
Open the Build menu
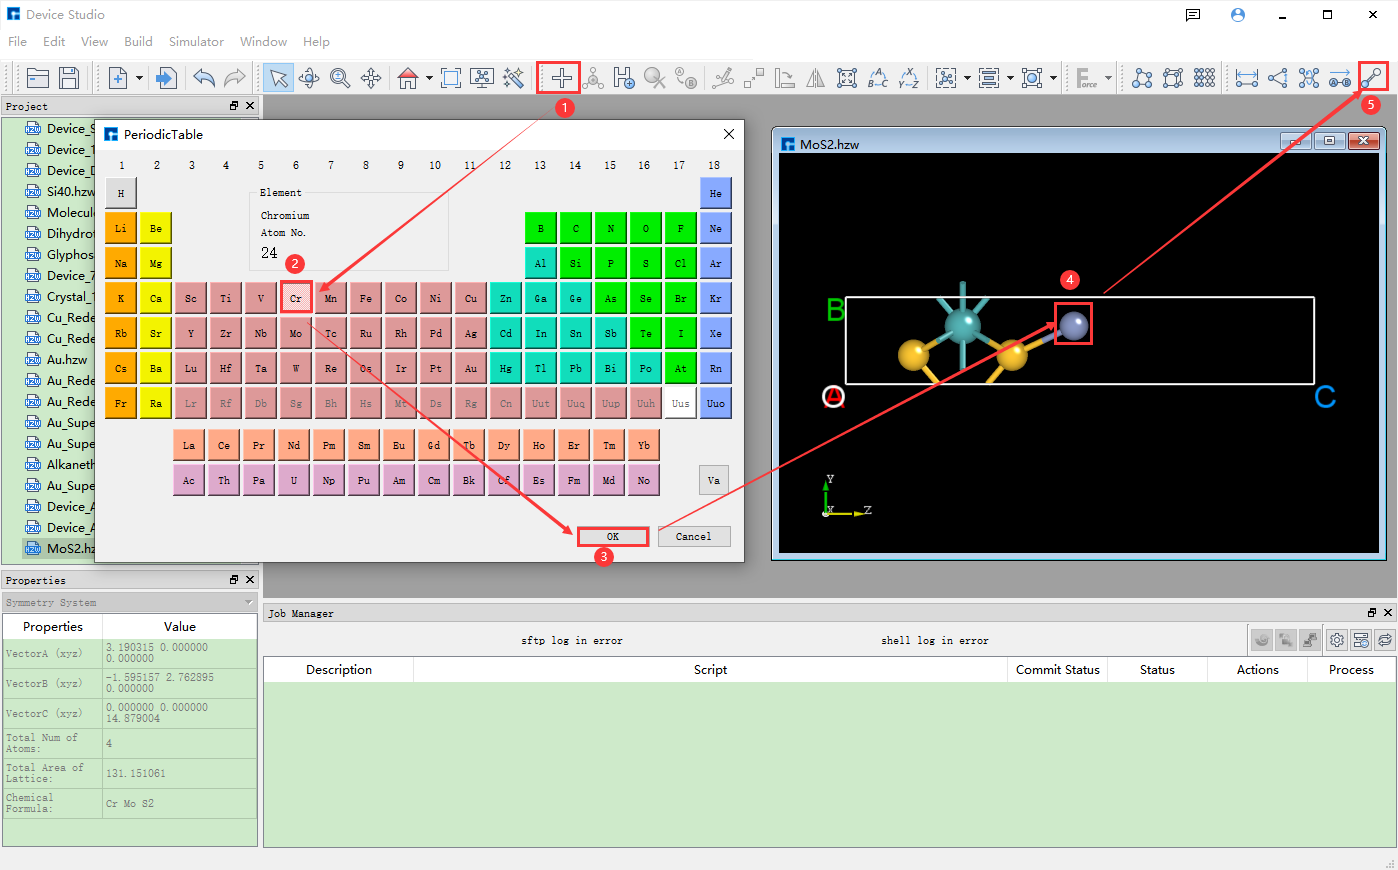tap(138, 42)
